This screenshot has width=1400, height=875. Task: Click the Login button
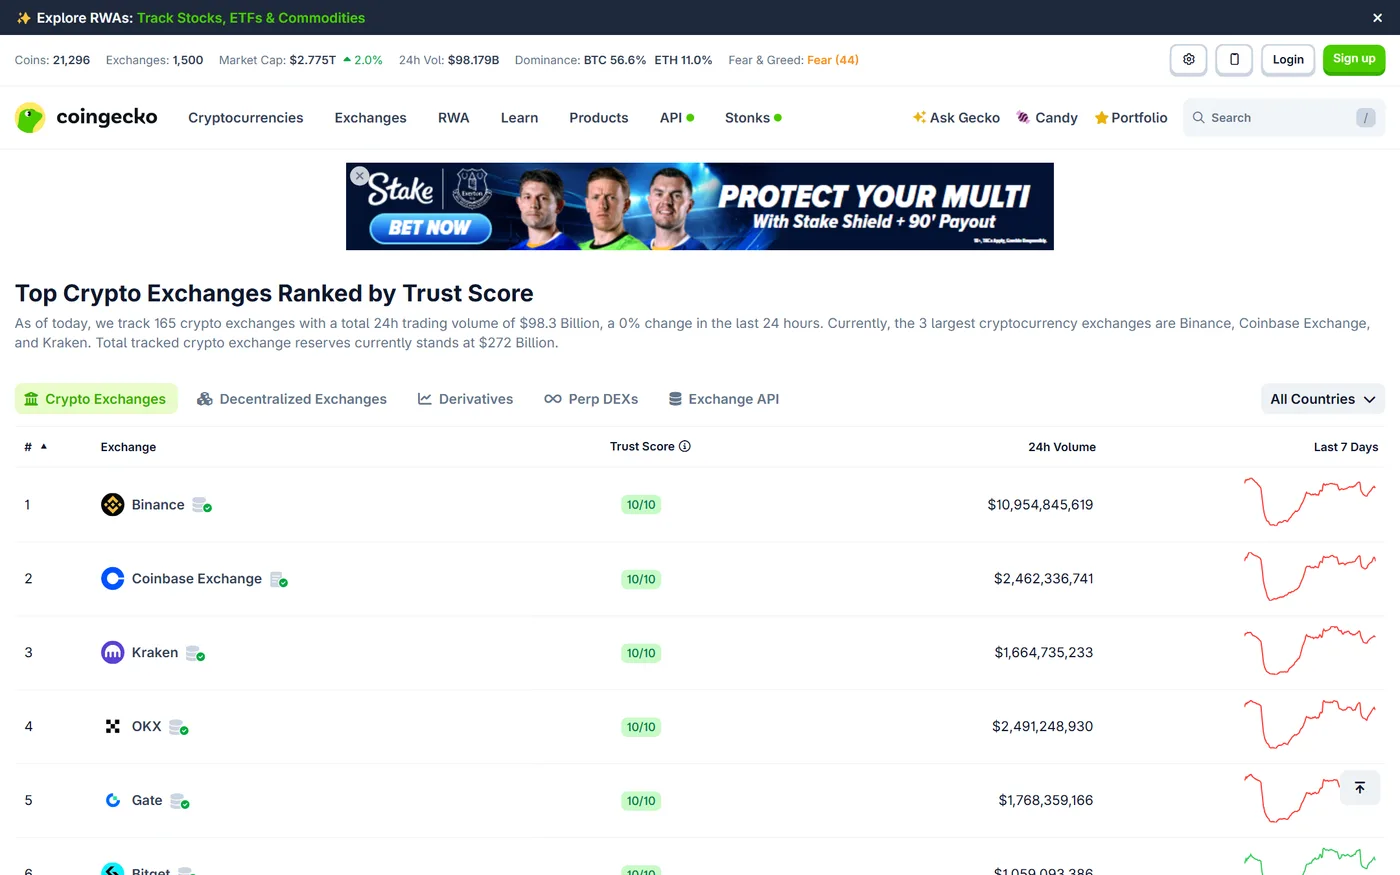tap(1288, 59)
